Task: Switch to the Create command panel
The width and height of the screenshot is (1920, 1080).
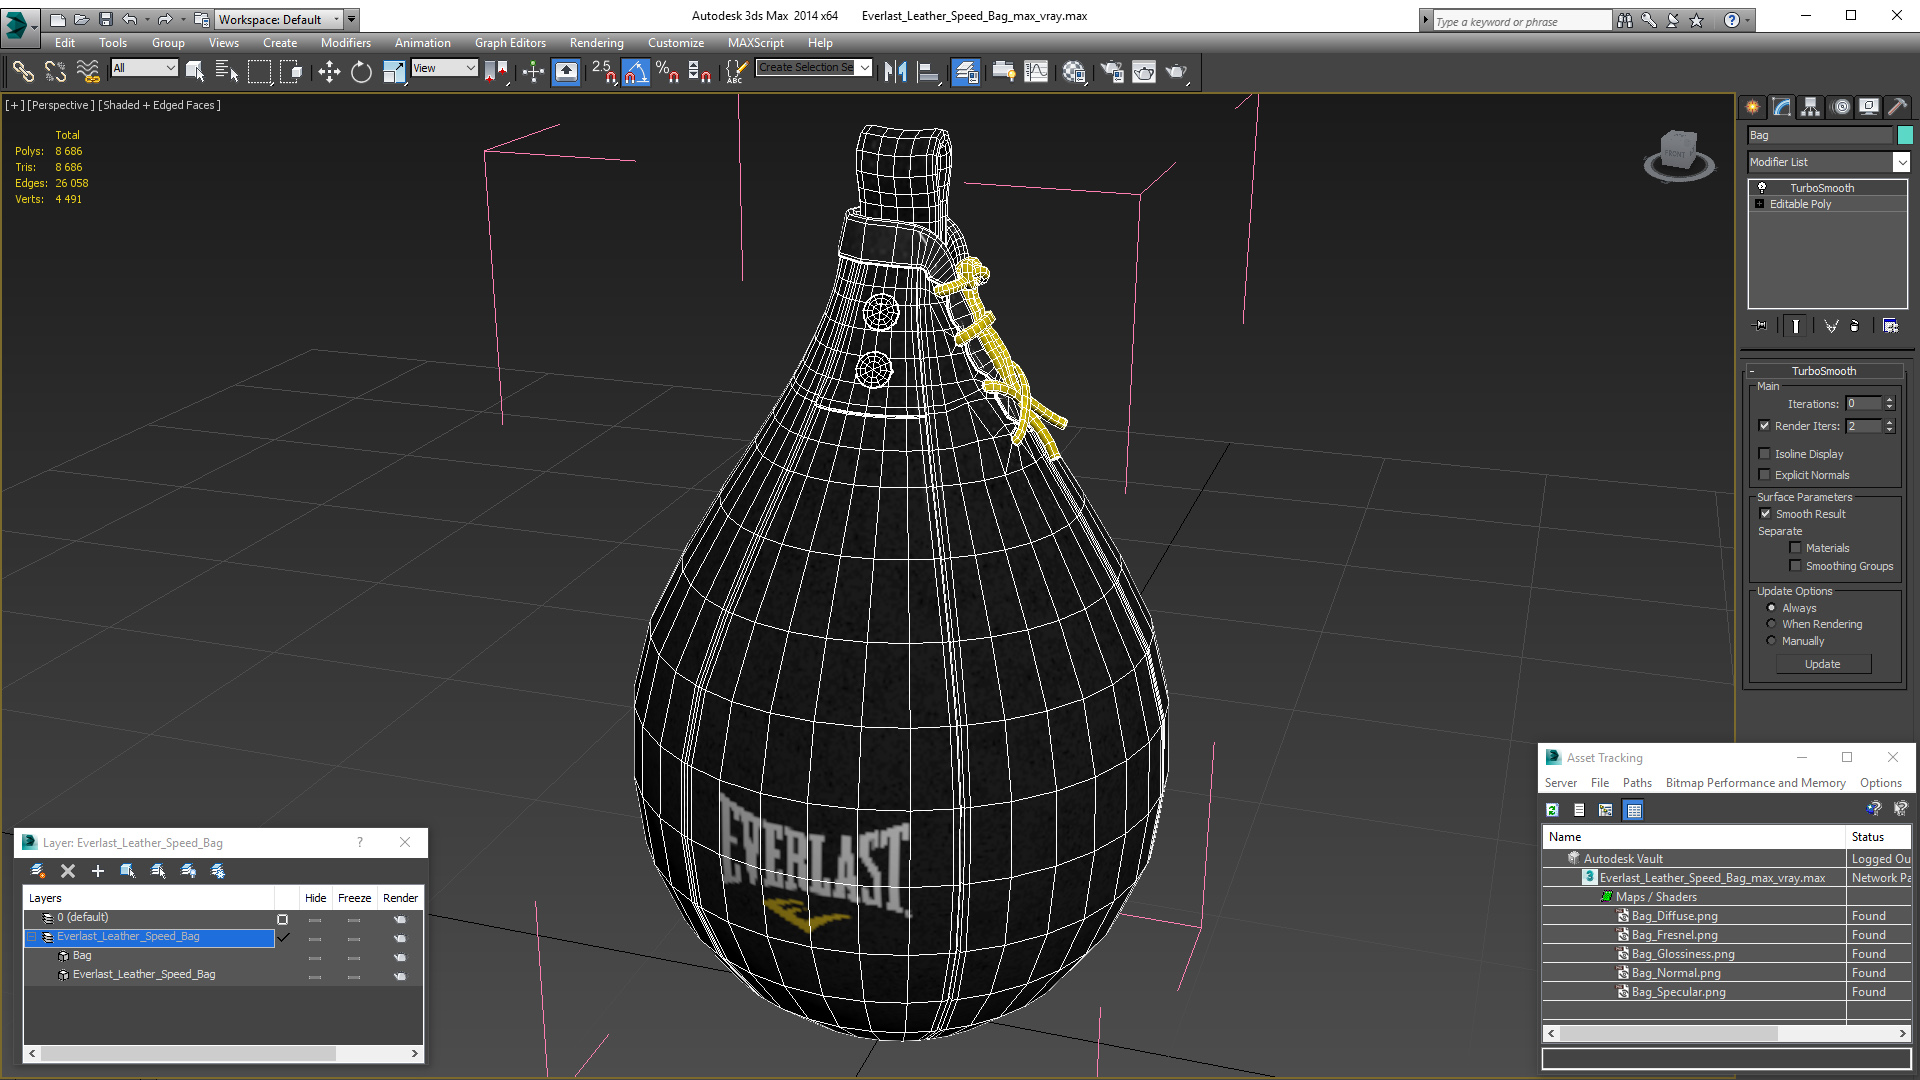Action: 1752,106
